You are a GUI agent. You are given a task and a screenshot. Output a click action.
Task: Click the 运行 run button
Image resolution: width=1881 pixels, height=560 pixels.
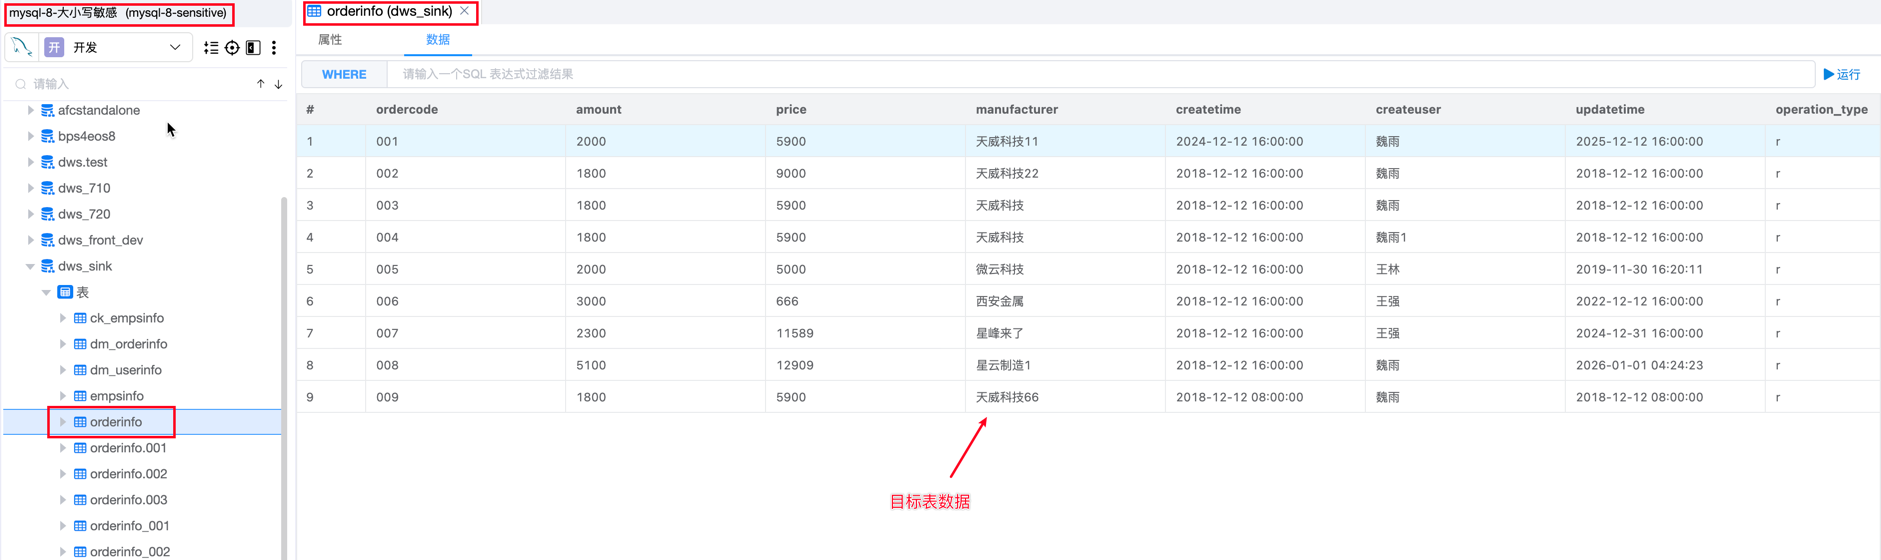(x=1842, y=74)
